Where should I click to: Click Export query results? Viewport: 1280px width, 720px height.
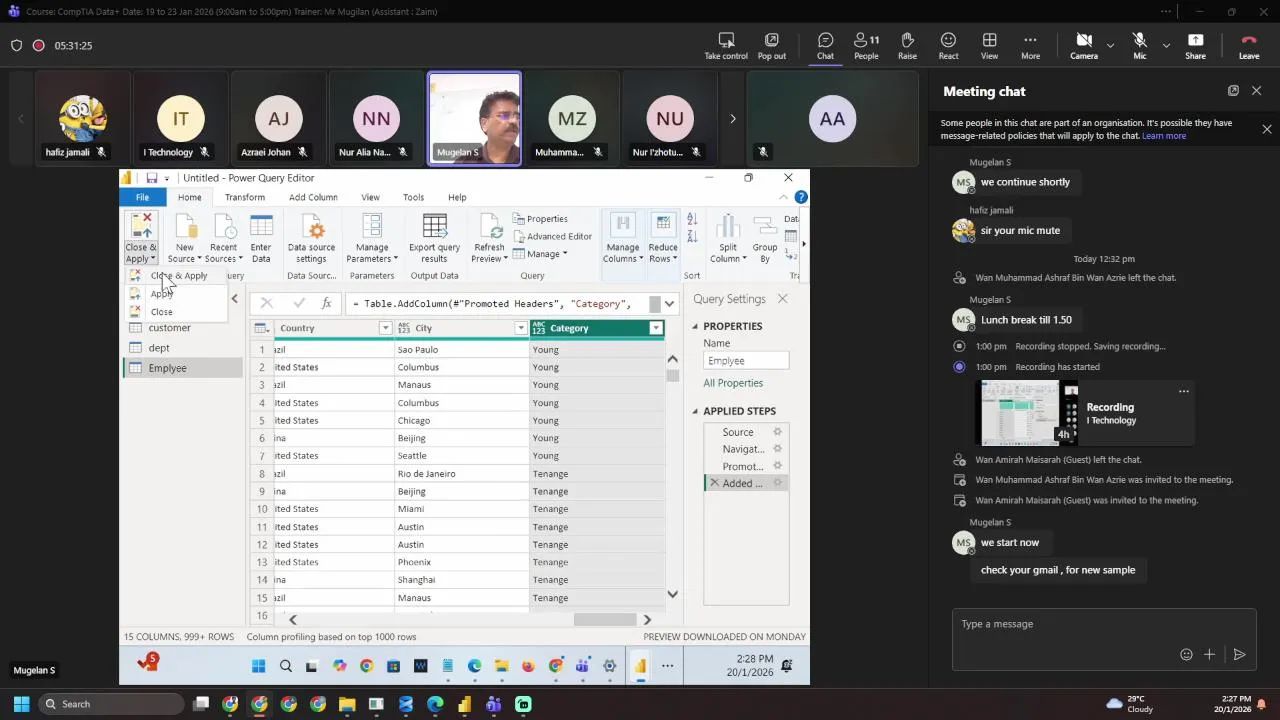click(434, 238)
